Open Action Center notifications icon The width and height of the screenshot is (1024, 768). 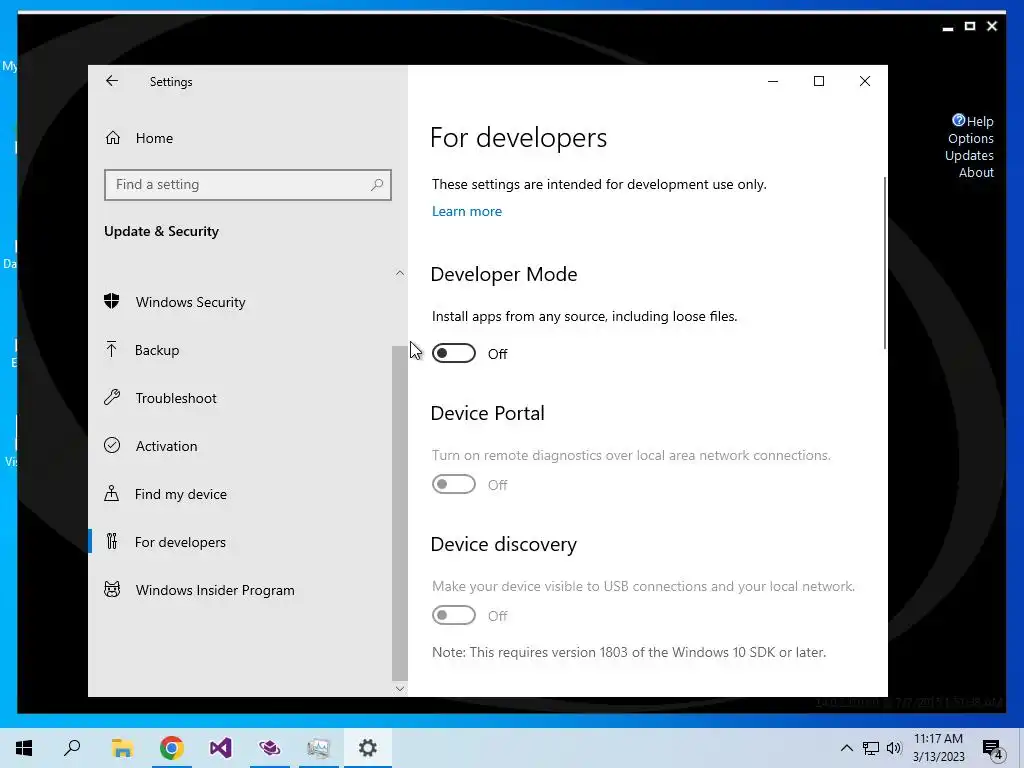(x=993, y=749)
